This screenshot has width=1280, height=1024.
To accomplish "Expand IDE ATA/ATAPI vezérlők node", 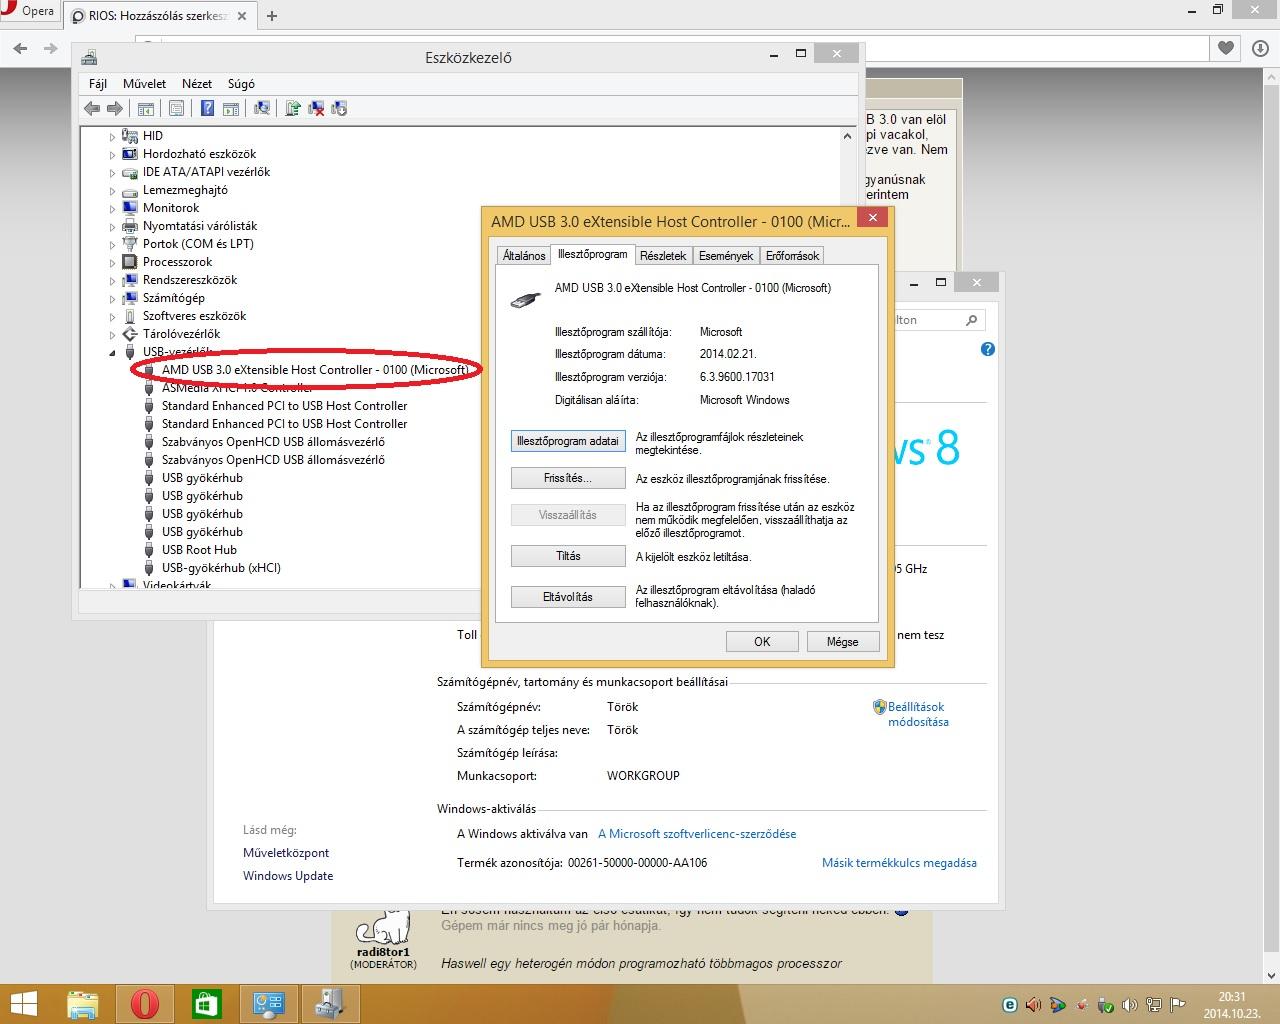I will pyautogui.click(x=112, y=172).
